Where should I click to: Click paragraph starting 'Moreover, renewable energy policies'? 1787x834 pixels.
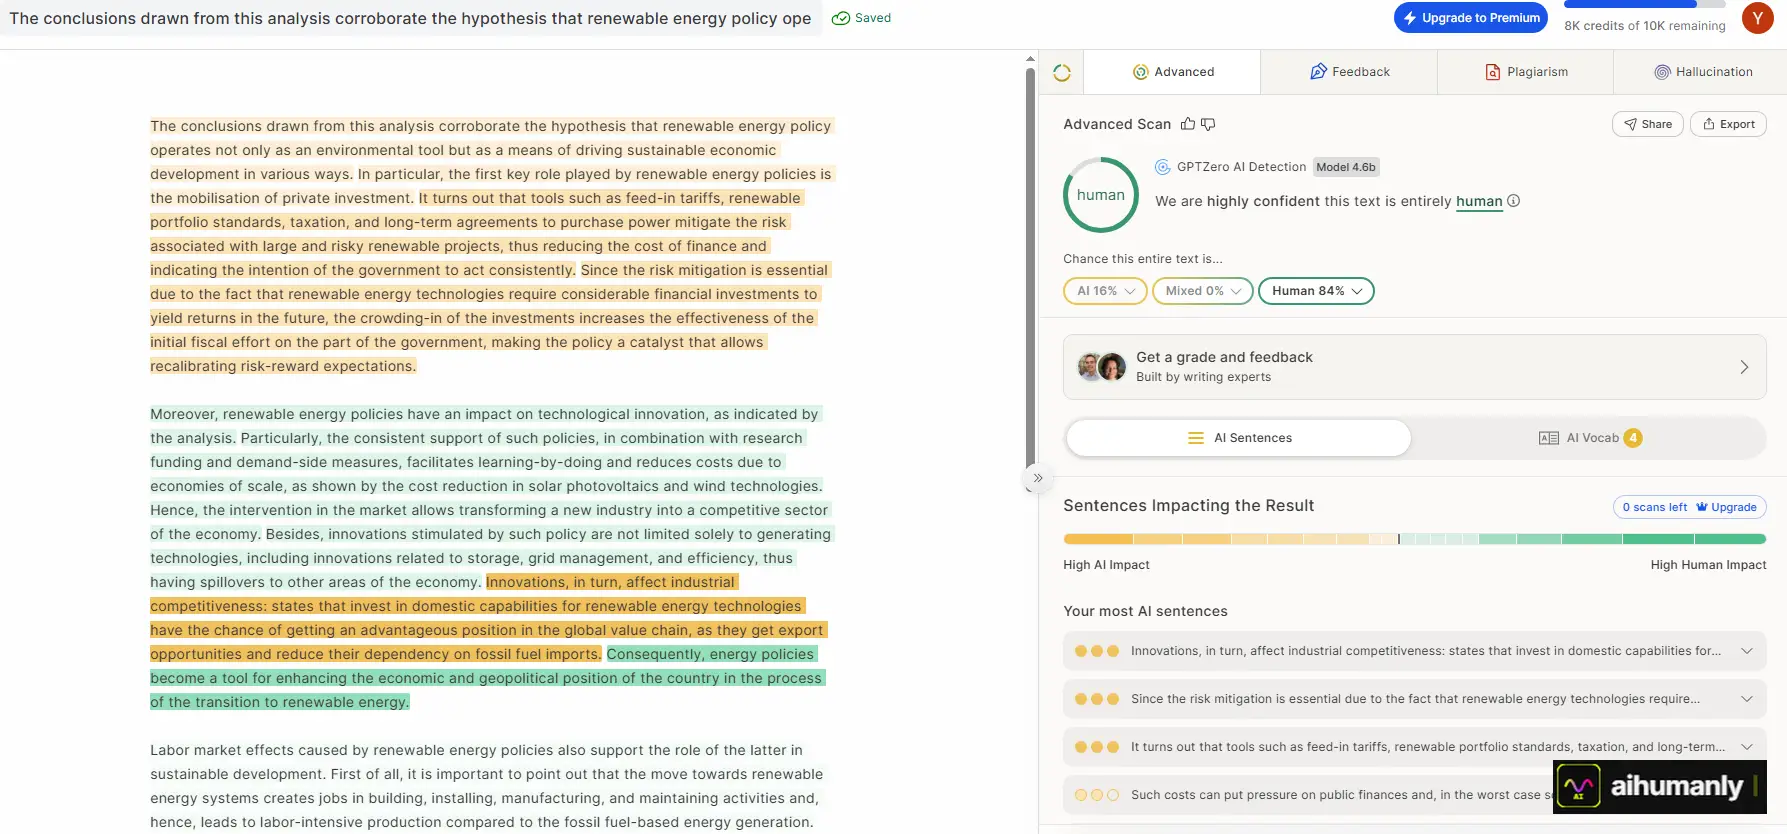click(x=490, y=558)
